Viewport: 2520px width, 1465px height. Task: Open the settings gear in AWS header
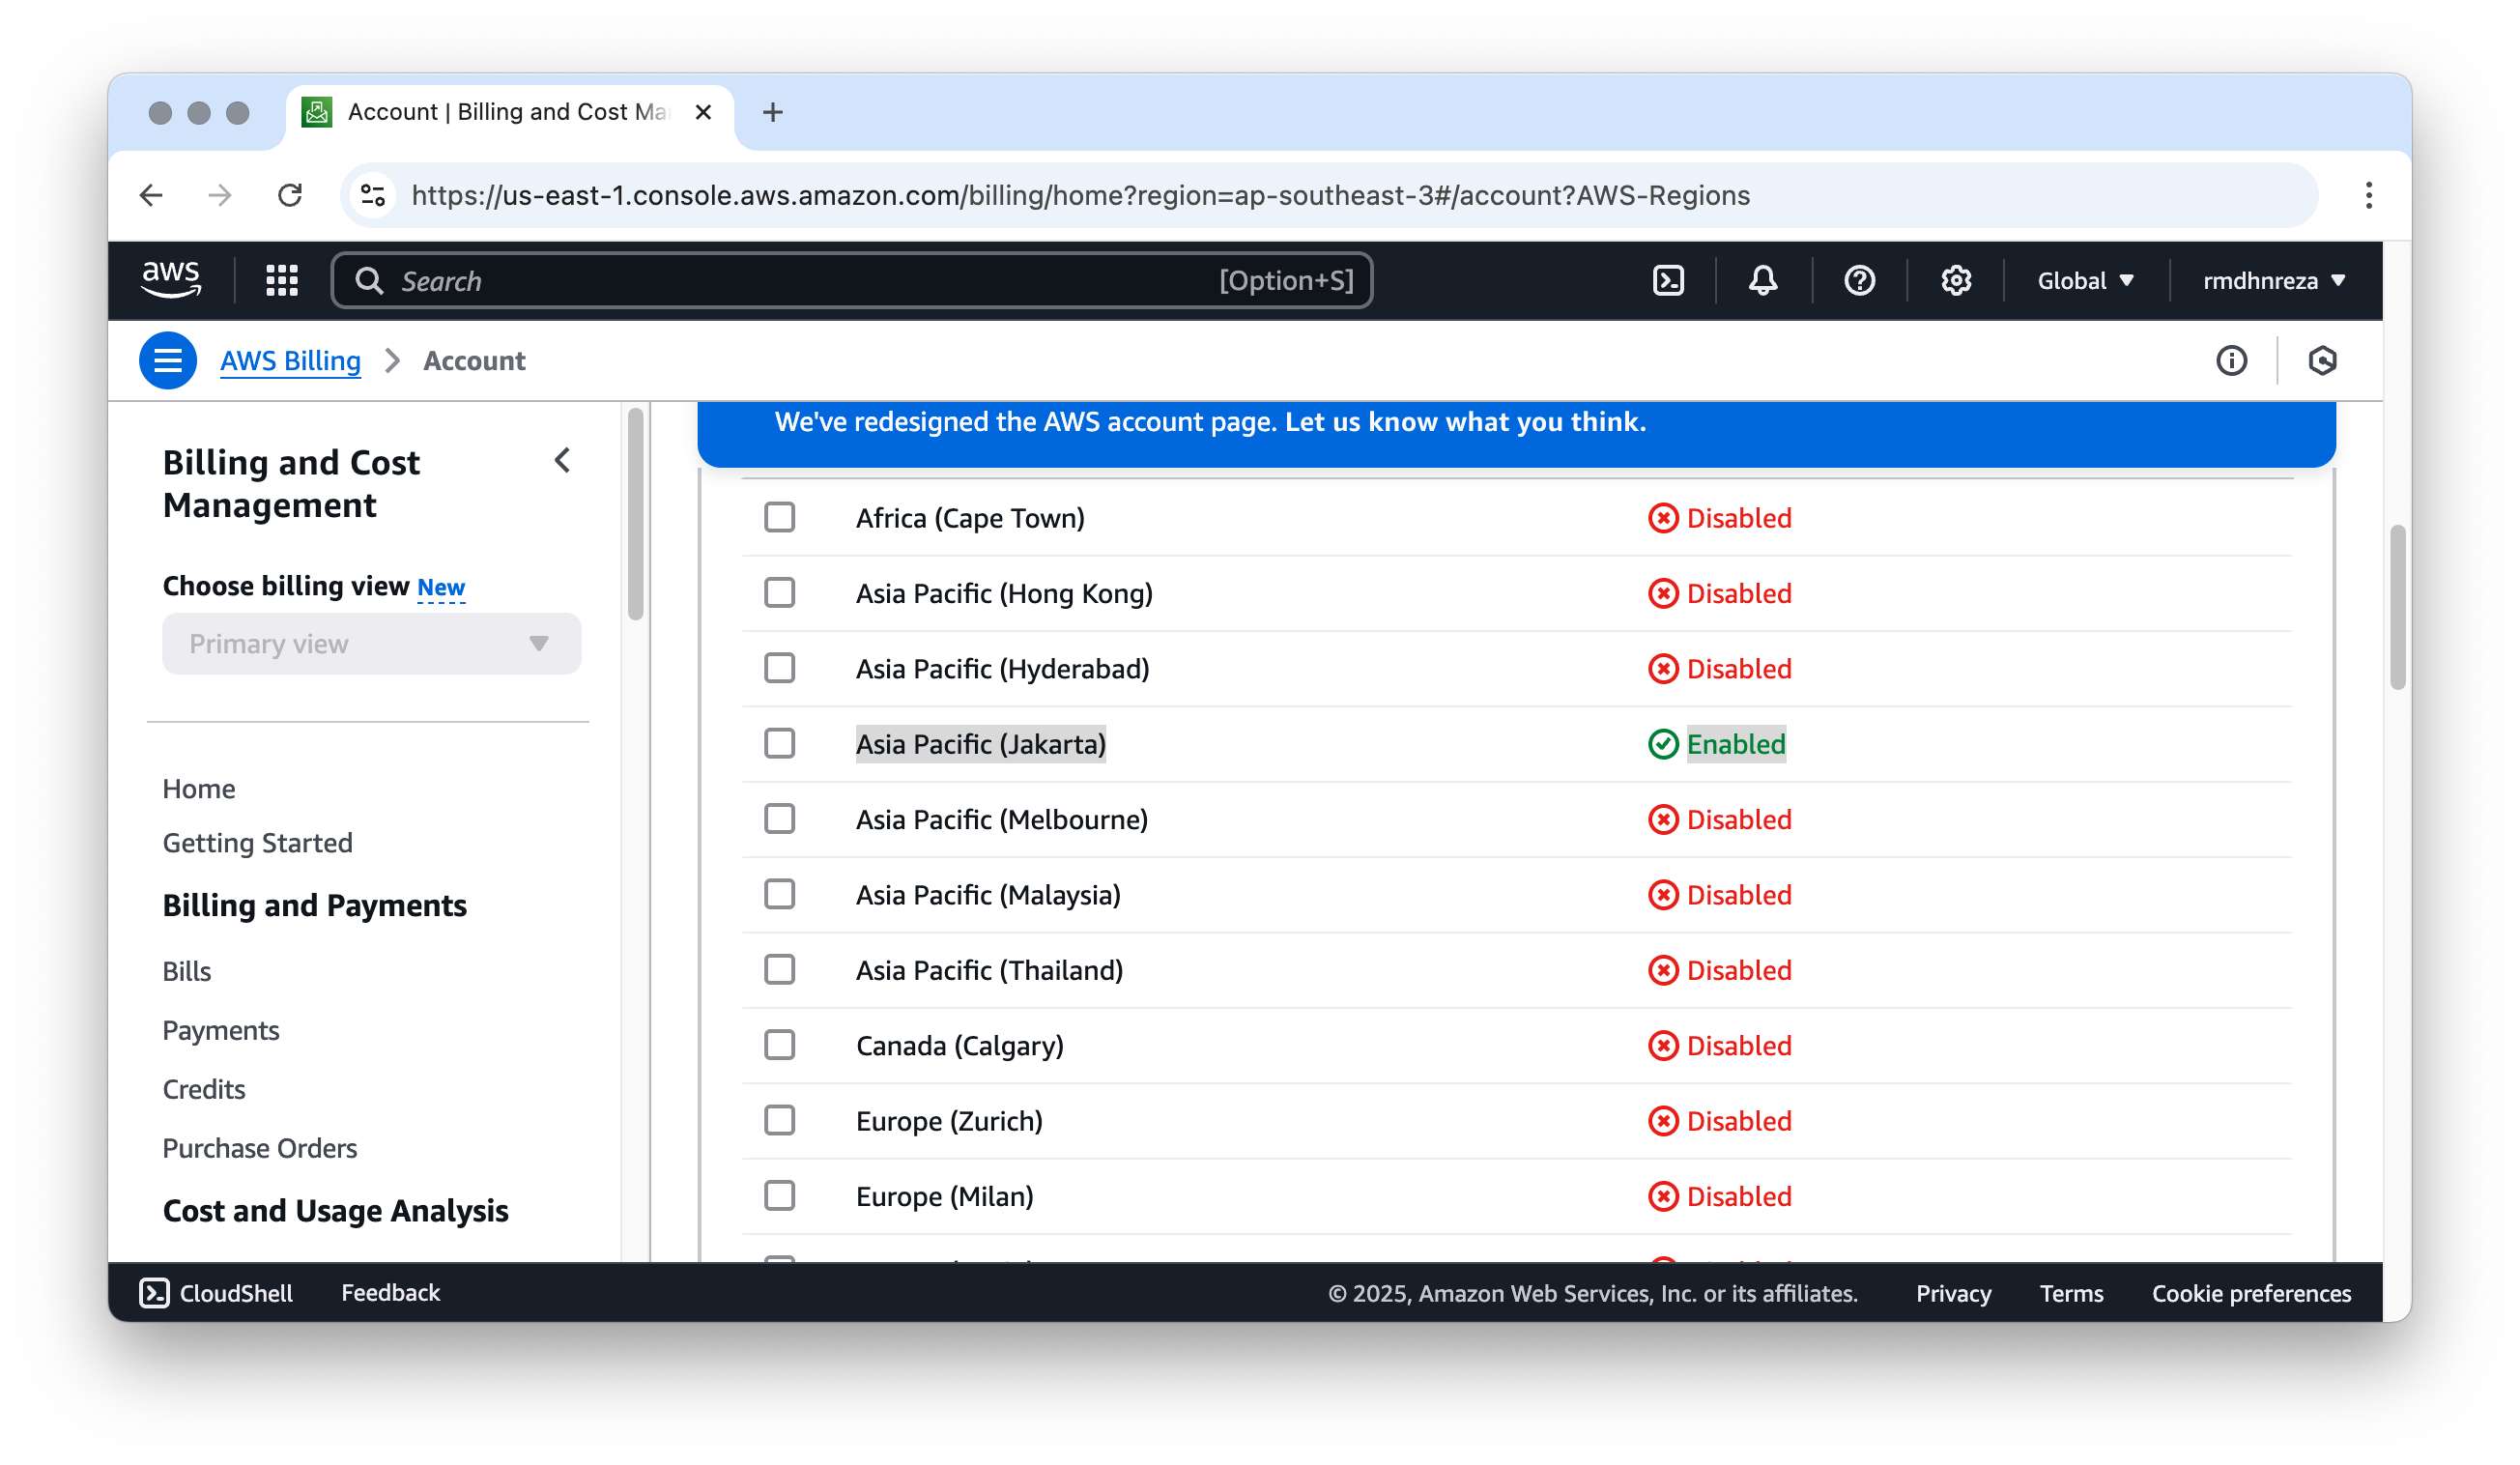pos(1956,281)
